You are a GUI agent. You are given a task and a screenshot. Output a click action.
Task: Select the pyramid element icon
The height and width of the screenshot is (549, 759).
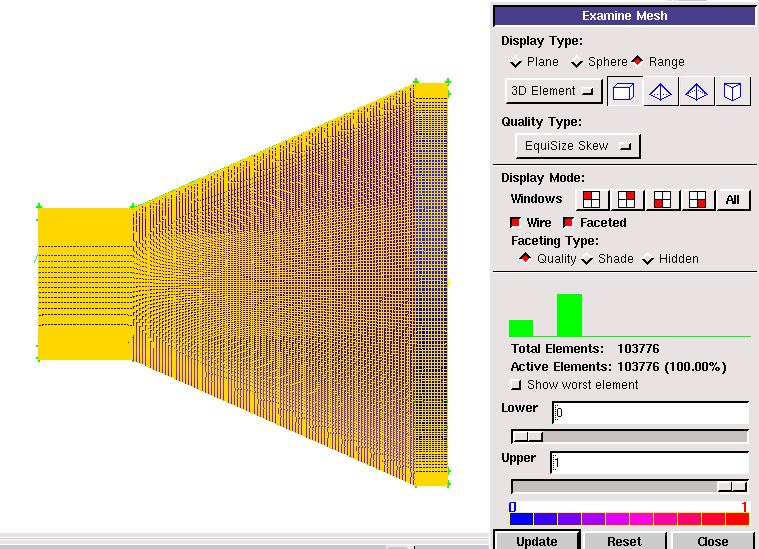click(x=695, y=92)
